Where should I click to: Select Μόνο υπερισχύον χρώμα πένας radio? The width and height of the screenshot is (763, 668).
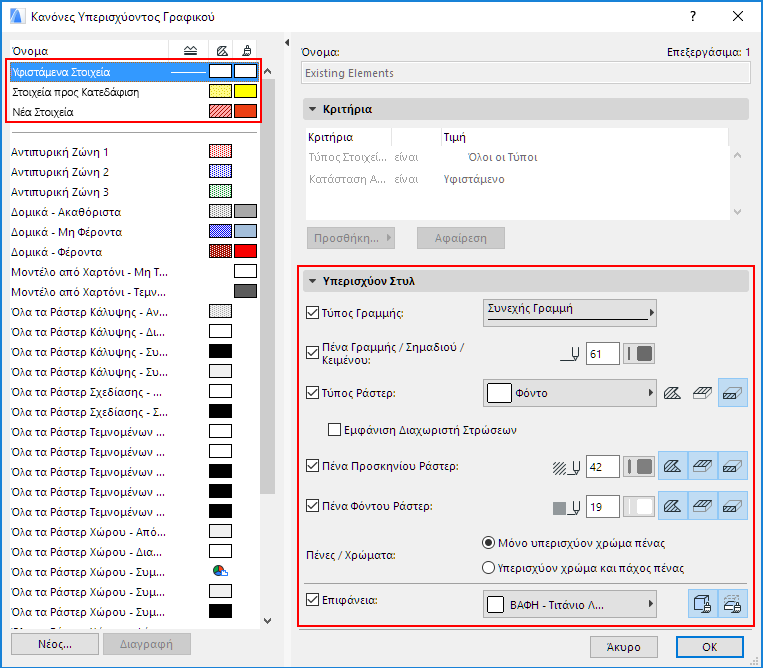tap(488, 543)
